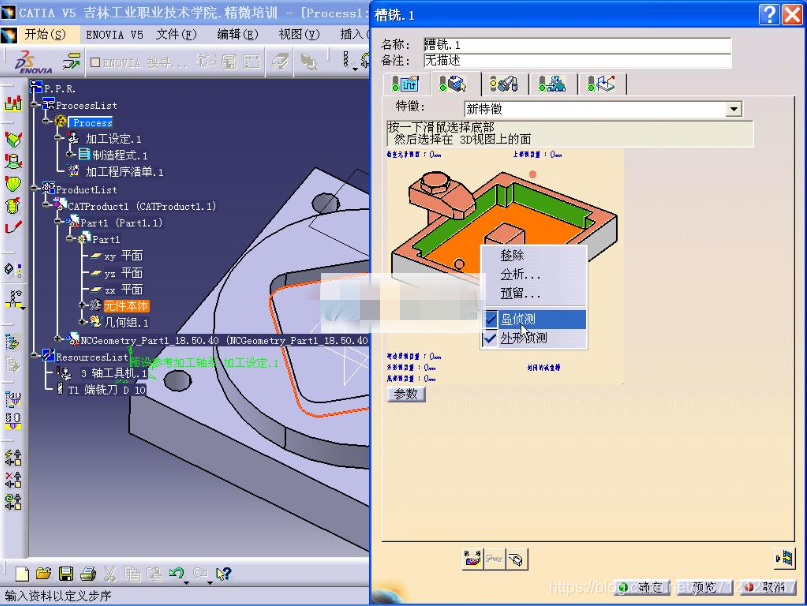Click the 预览 button
807x606 pixels.
click(x=704, y=587)
